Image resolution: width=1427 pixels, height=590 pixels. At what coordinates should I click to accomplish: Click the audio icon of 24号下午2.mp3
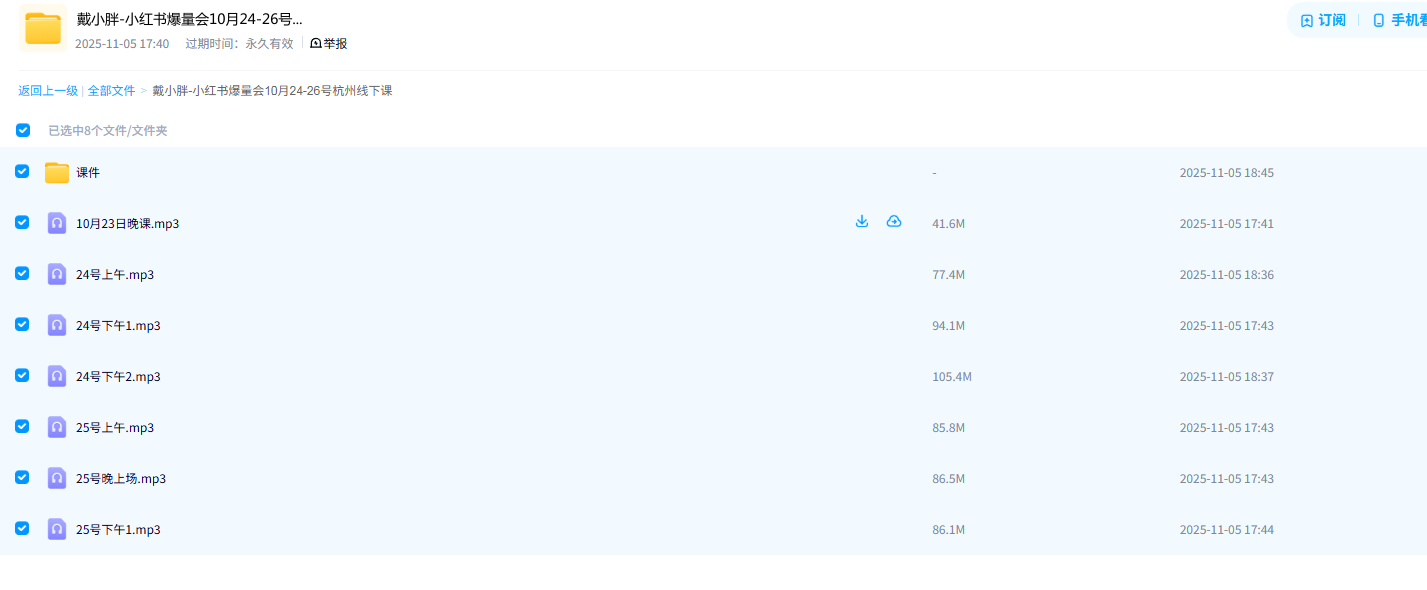pyautogui.click(x=57, y=377)
